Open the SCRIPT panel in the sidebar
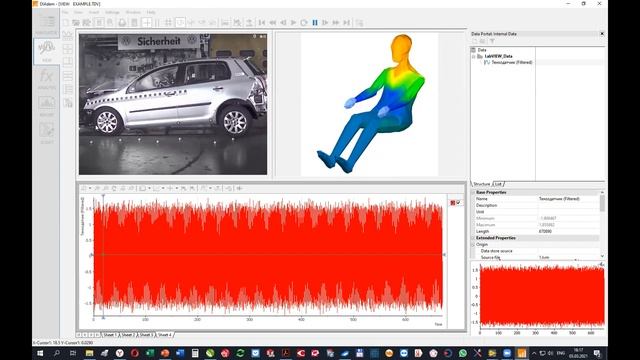 click(x=47, y=133)
